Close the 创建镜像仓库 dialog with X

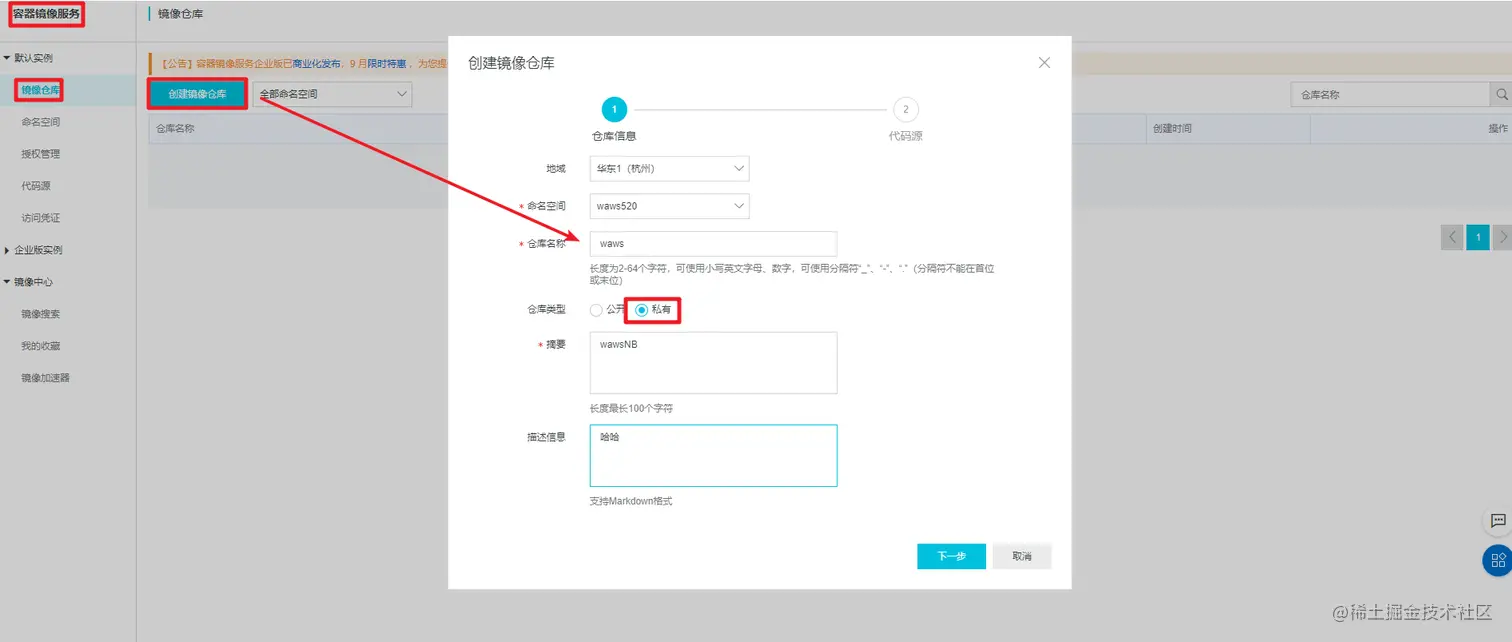point(1044,62)
